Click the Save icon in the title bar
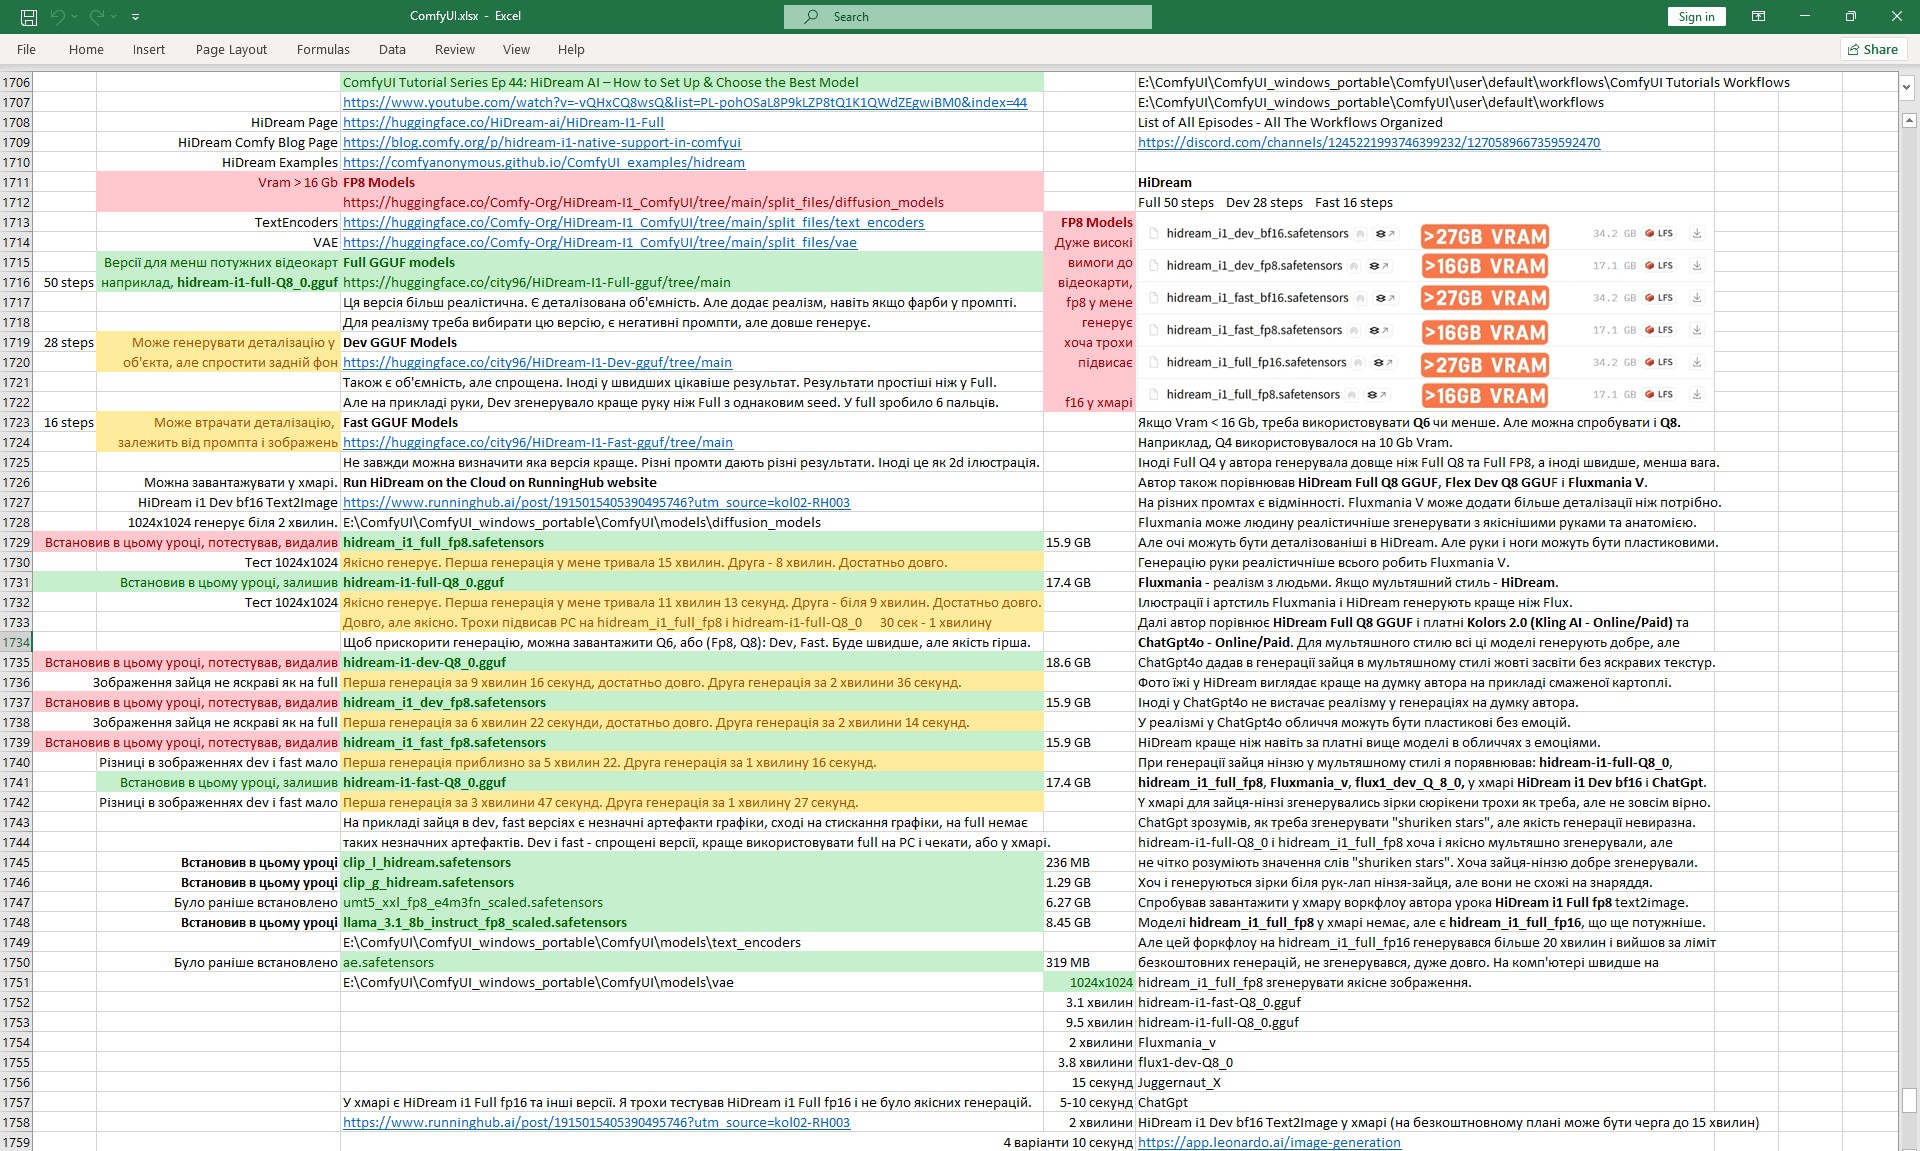 coord(29,17)
